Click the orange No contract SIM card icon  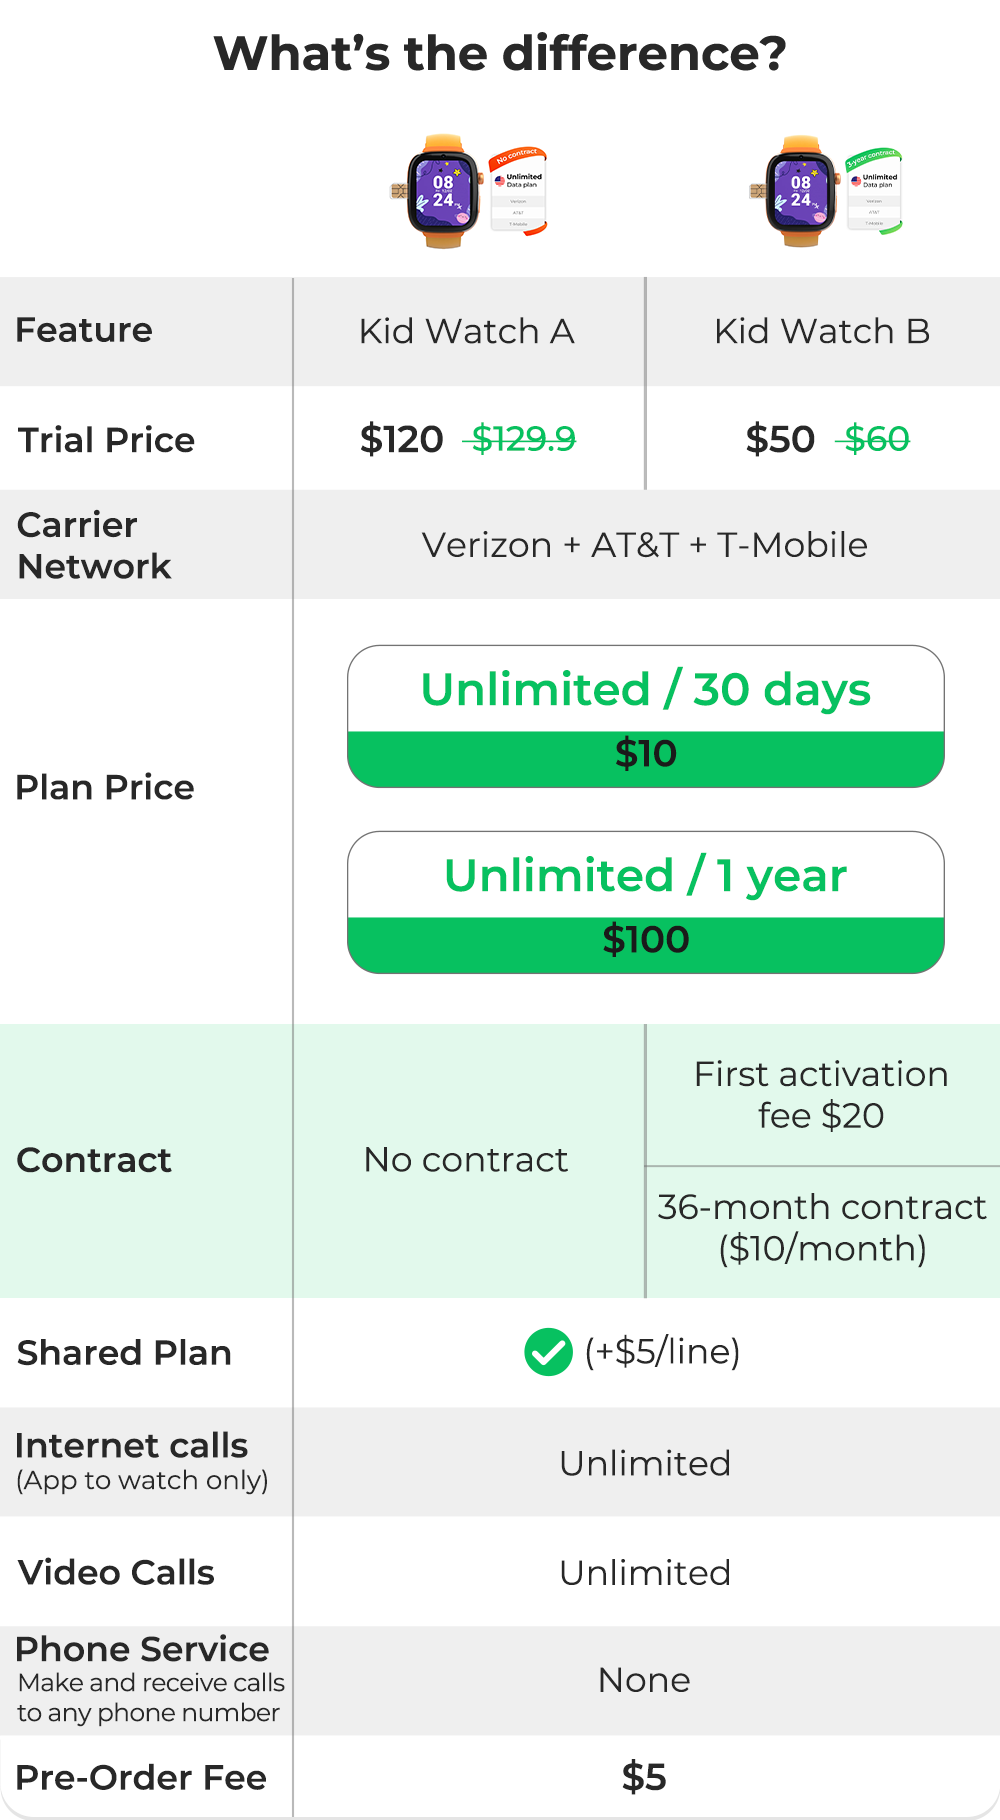pos(518,192)
